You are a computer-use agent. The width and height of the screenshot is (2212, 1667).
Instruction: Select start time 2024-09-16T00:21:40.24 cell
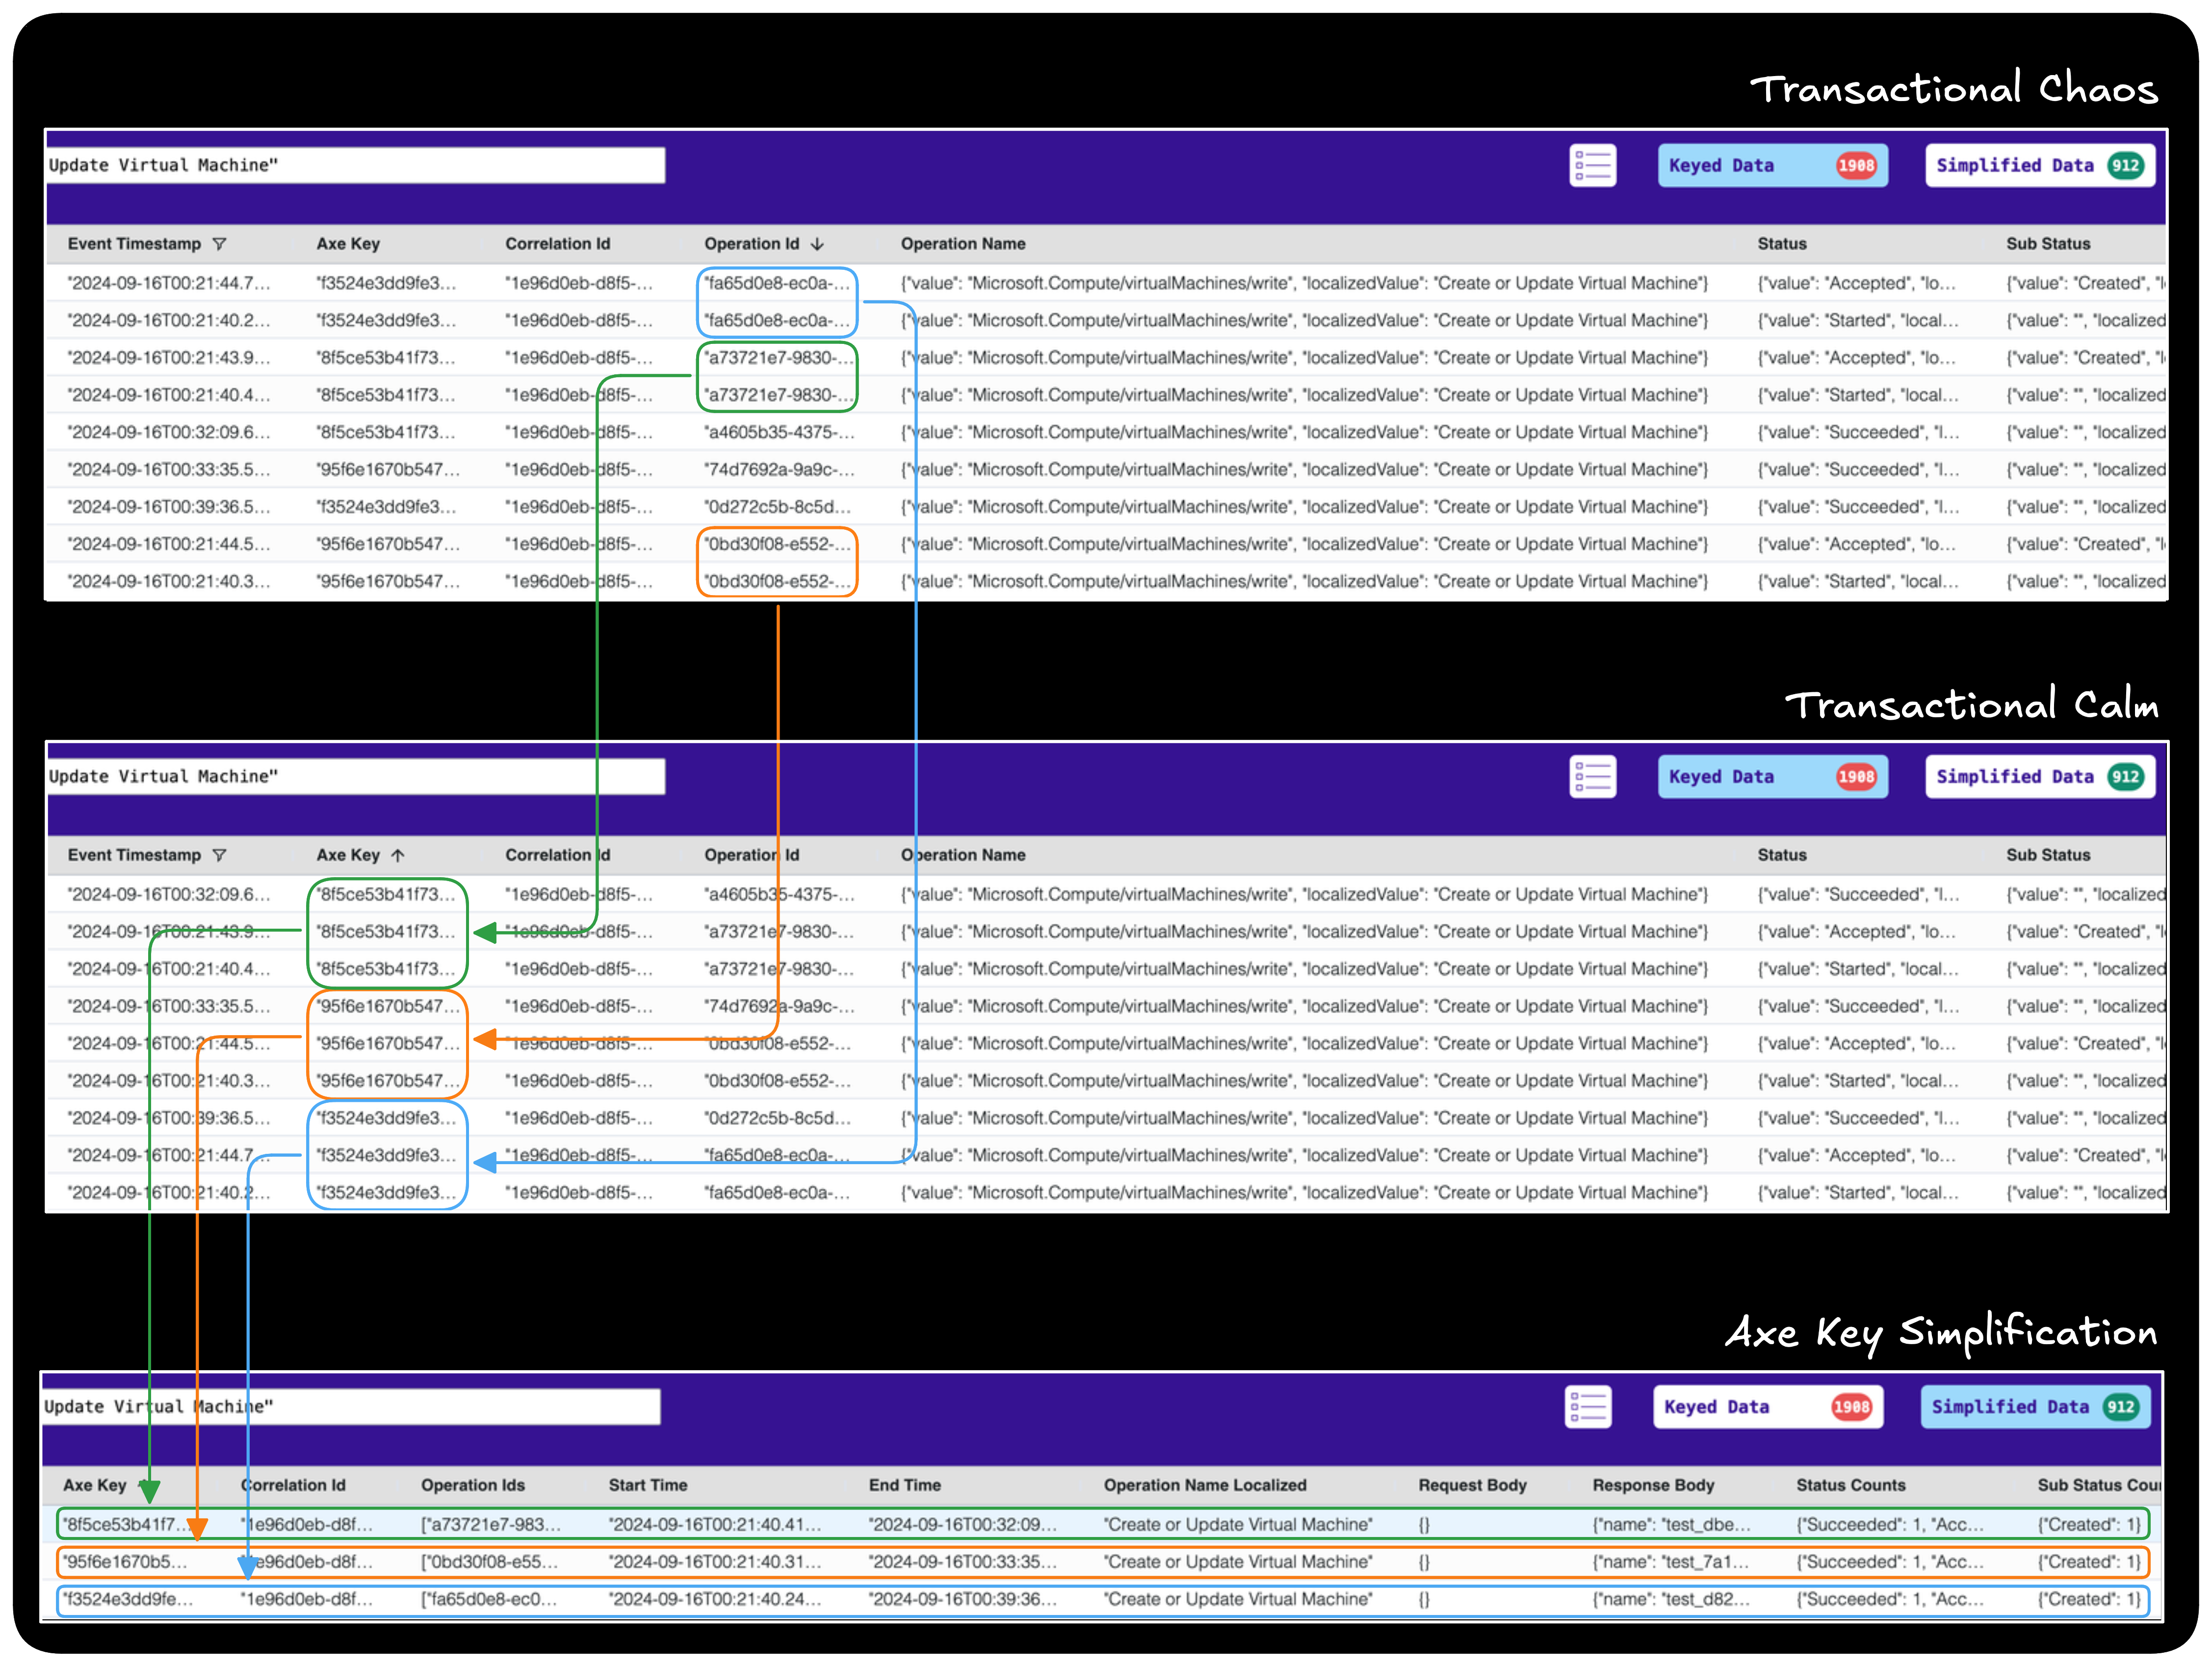(715, 1599)
